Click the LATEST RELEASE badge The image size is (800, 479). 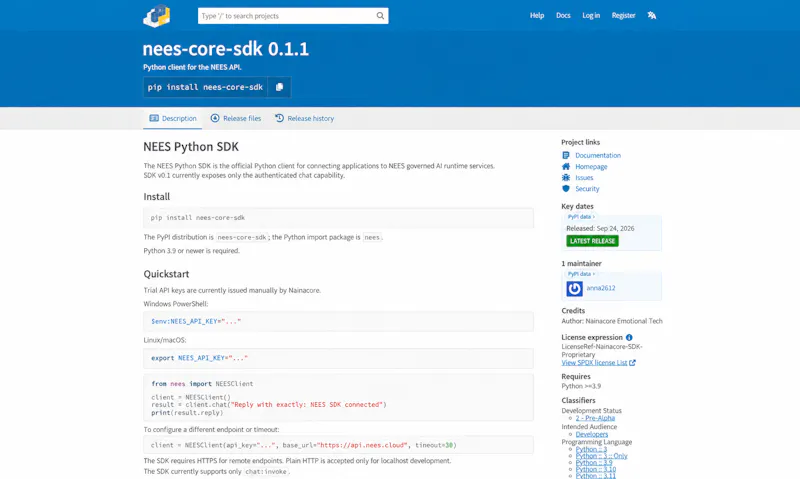point(592,241)
